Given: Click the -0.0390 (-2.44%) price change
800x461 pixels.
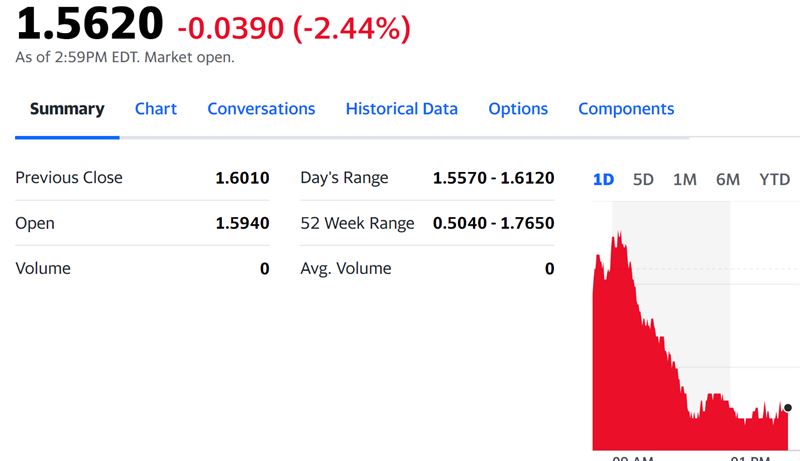Looking at the screenshot, I should (x=293, y=29).
